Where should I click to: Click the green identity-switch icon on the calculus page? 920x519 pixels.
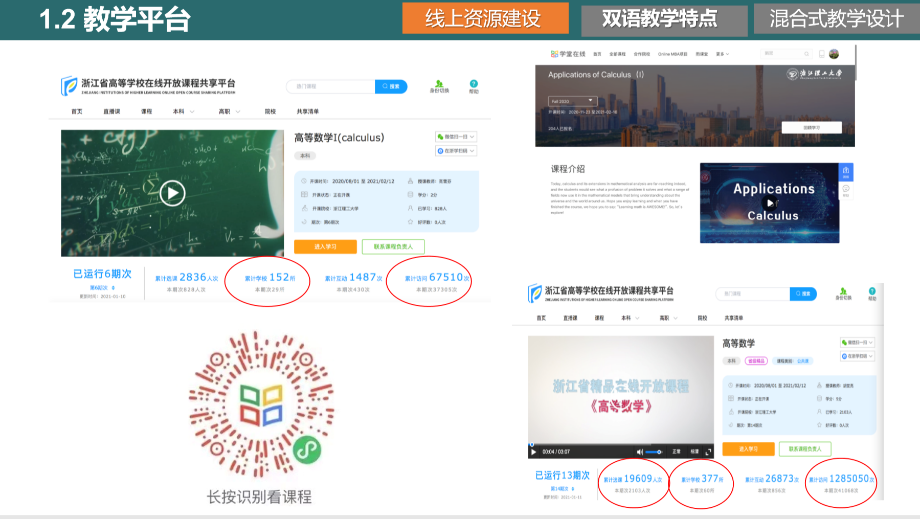pyautogui.click(x=439, y=86)
